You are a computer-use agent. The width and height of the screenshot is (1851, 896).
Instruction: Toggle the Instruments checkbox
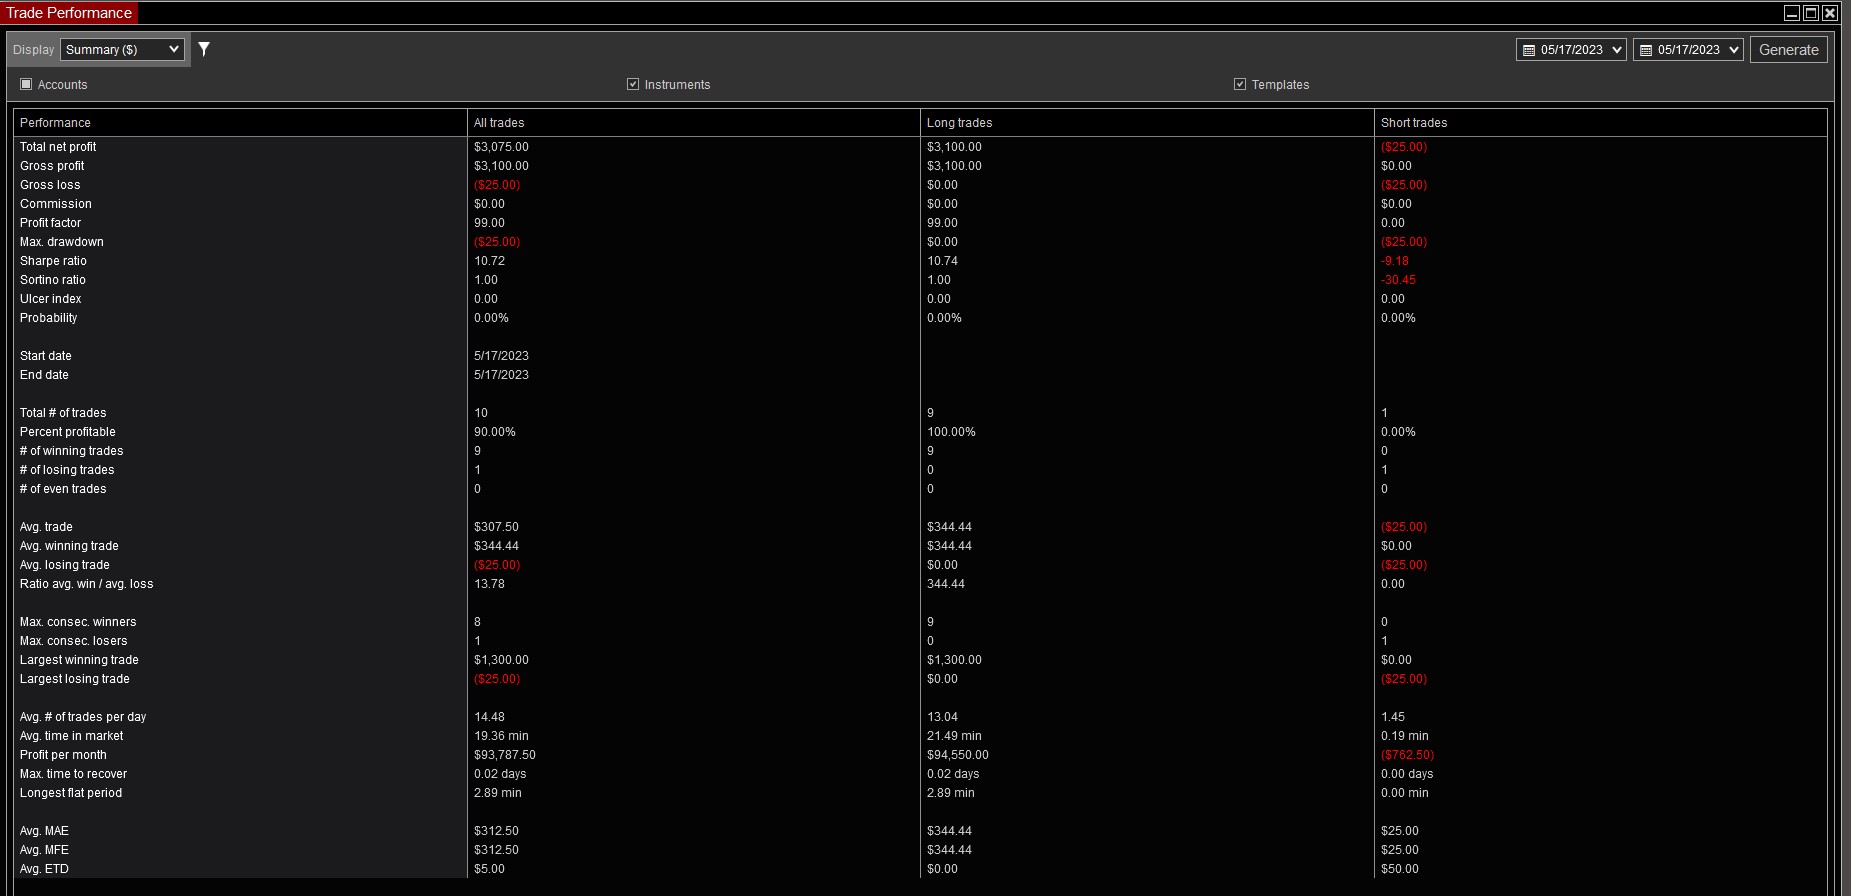click(x=633, y=84)
